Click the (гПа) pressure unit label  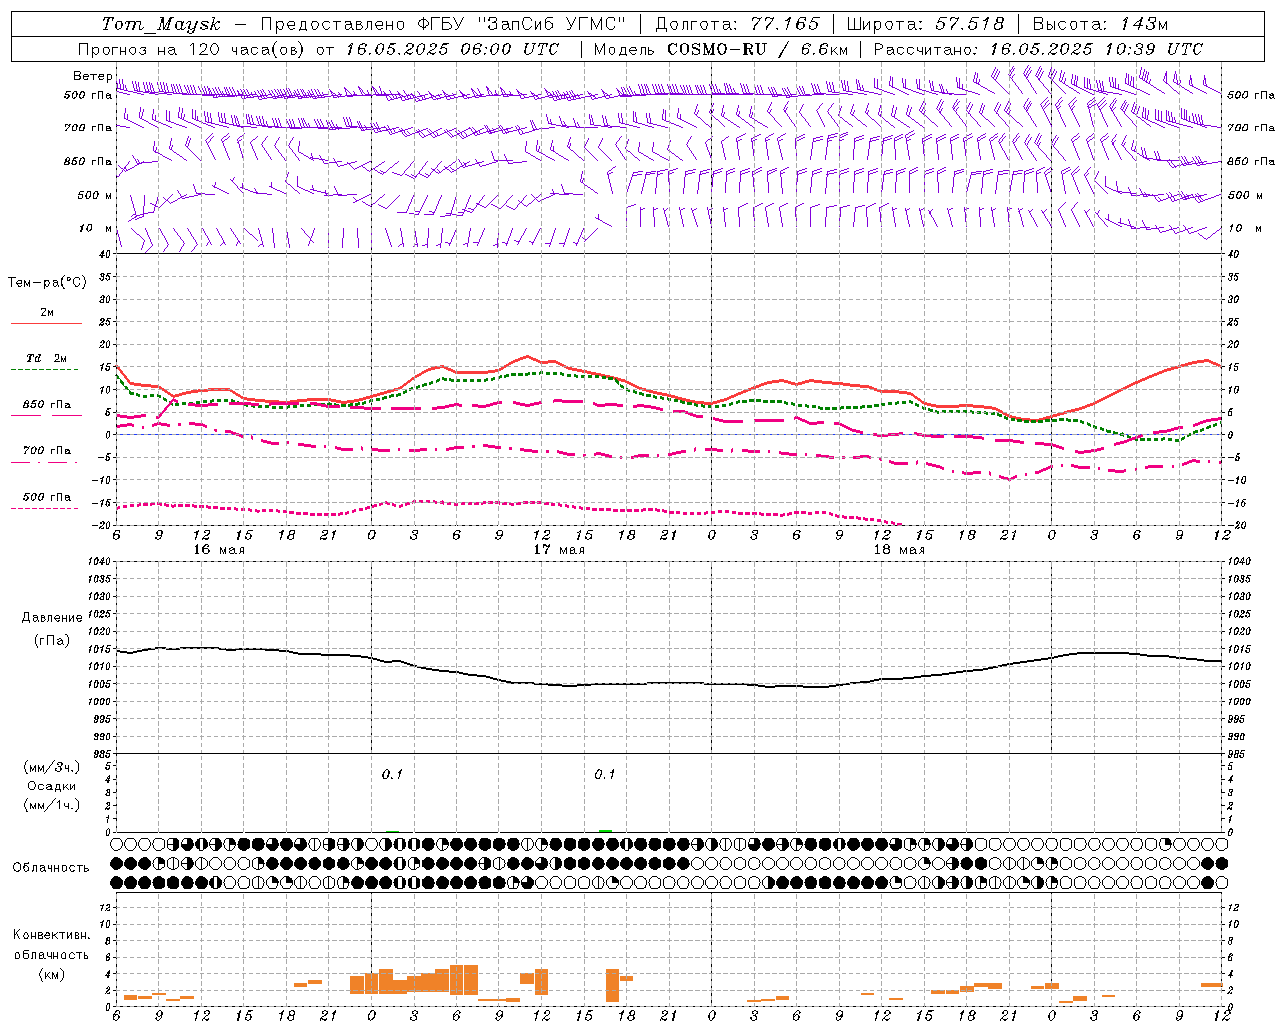pos(51,641)
